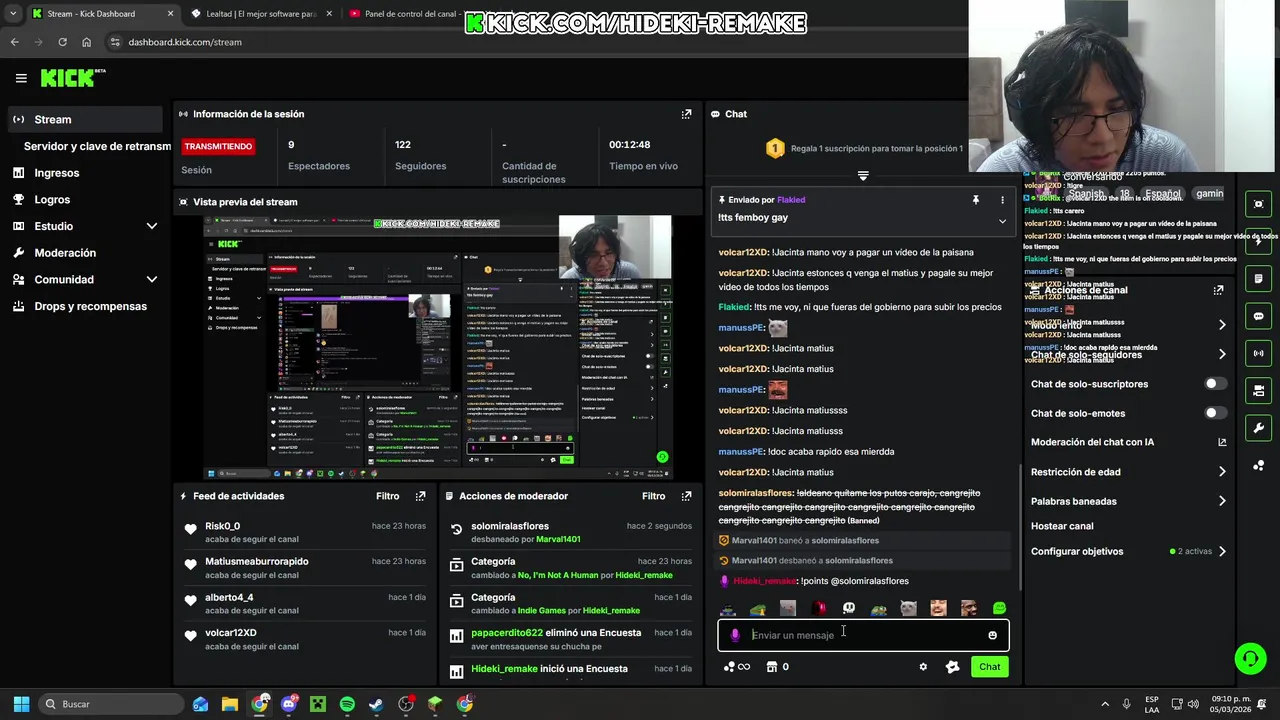Image resolution: width=1280 pixels, height=720 pixels.
Task: Open the hamburger sidebar menu
Action: (x=21, y=78)
